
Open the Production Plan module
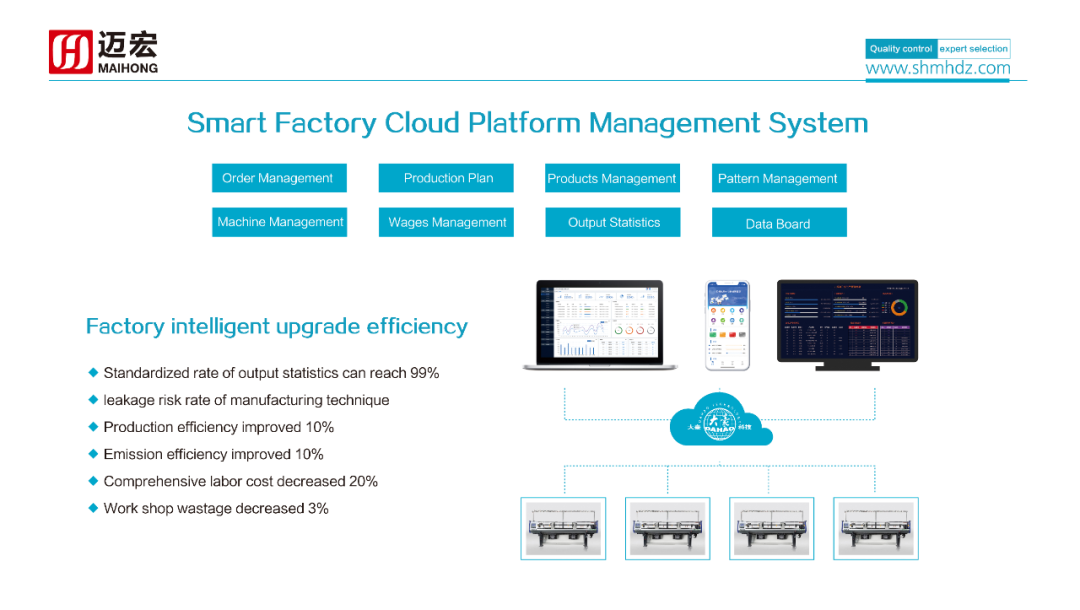tap(448, 178)
